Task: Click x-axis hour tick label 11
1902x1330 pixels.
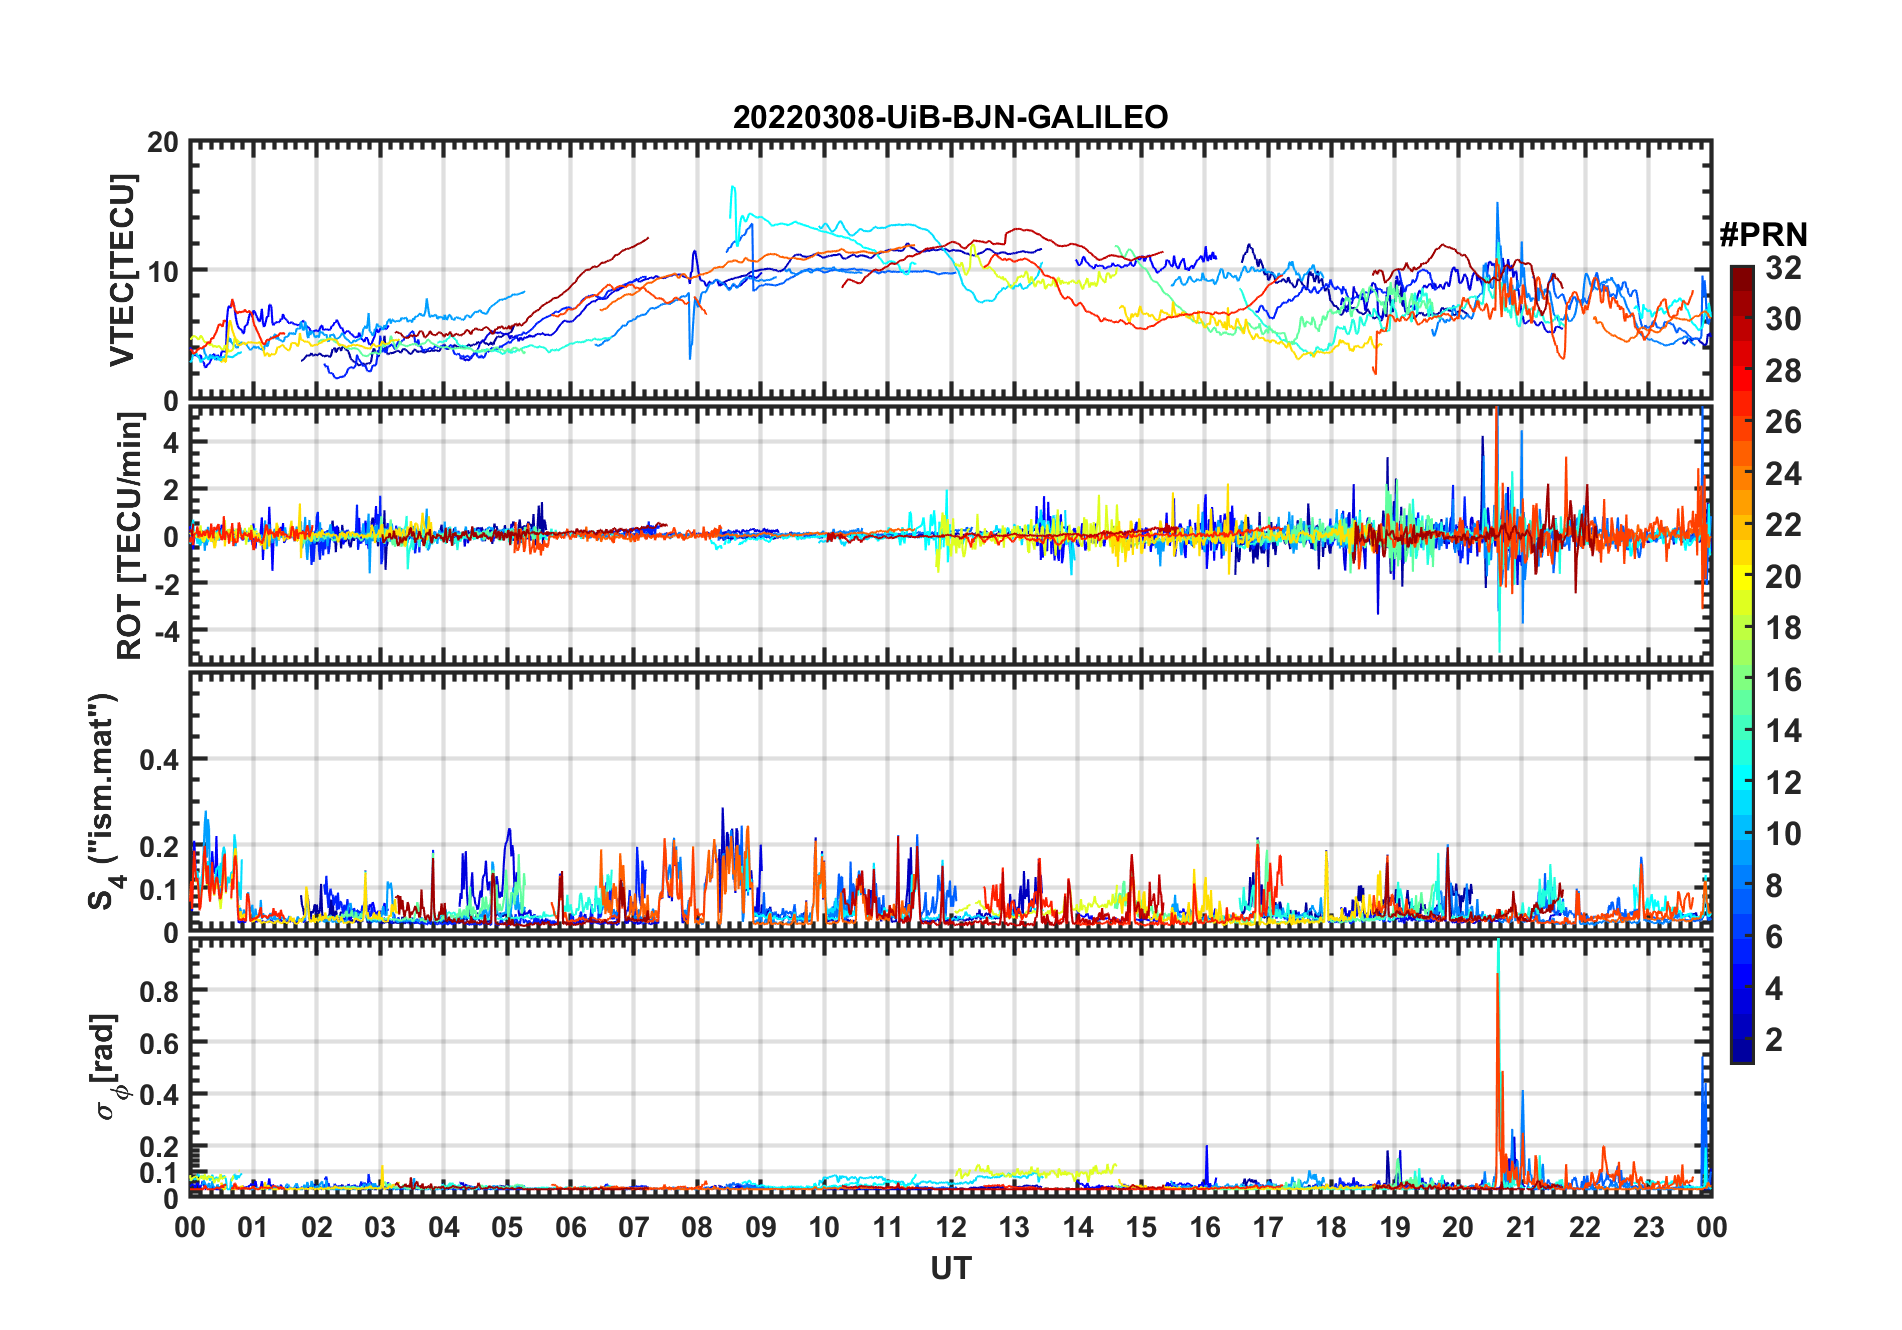Action: coord(888,1227)
